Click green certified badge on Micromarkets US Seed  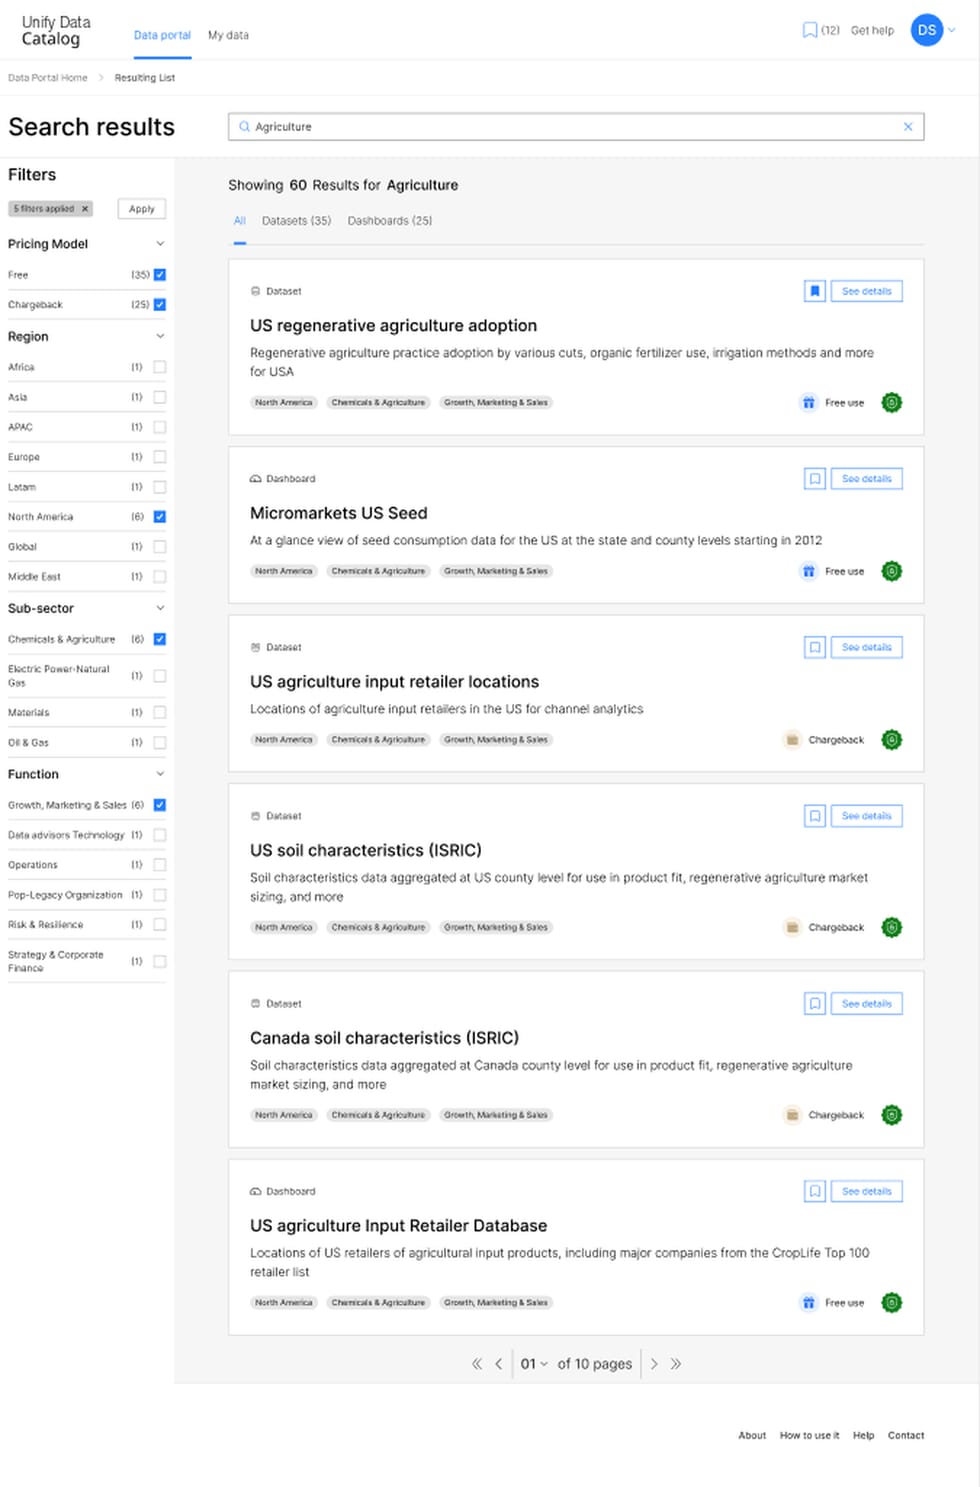point(892,571)
